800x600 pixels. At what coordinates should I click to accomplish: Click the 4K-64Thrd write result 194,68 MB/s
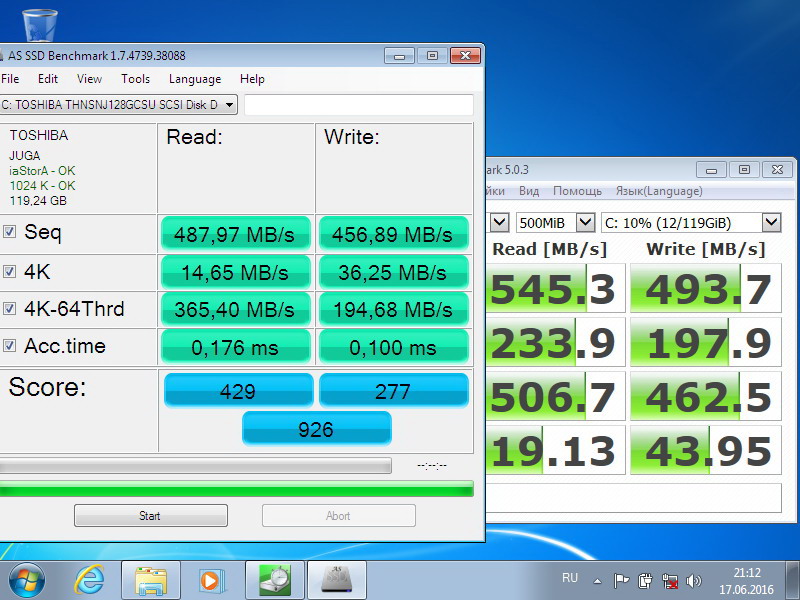tap(393, 309)
